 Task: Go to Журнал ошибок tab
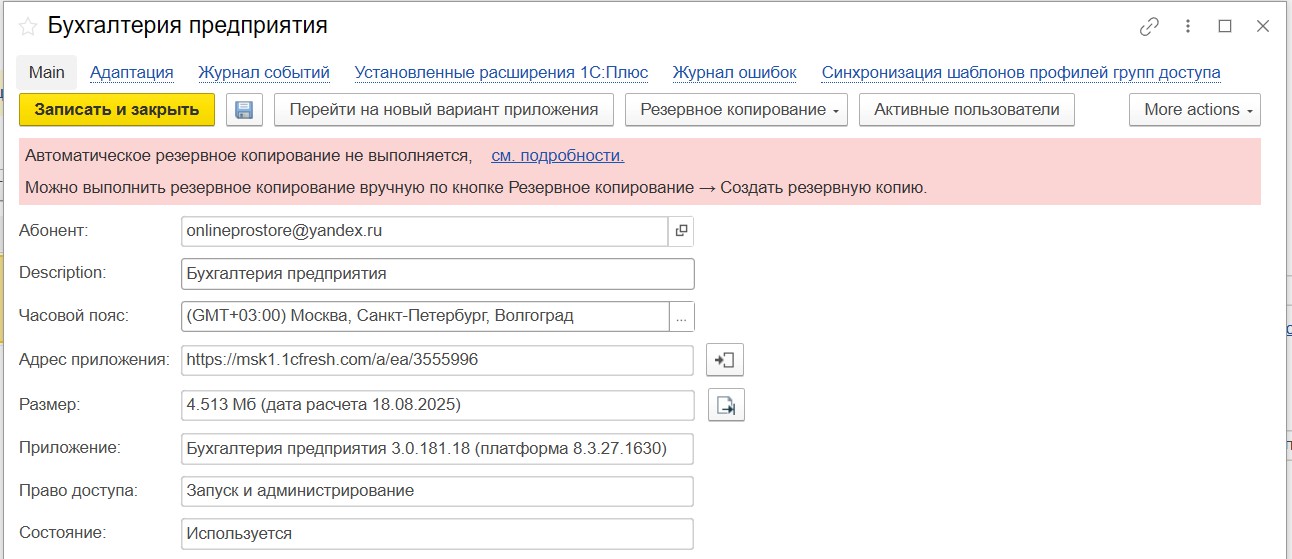pos(734,73)
